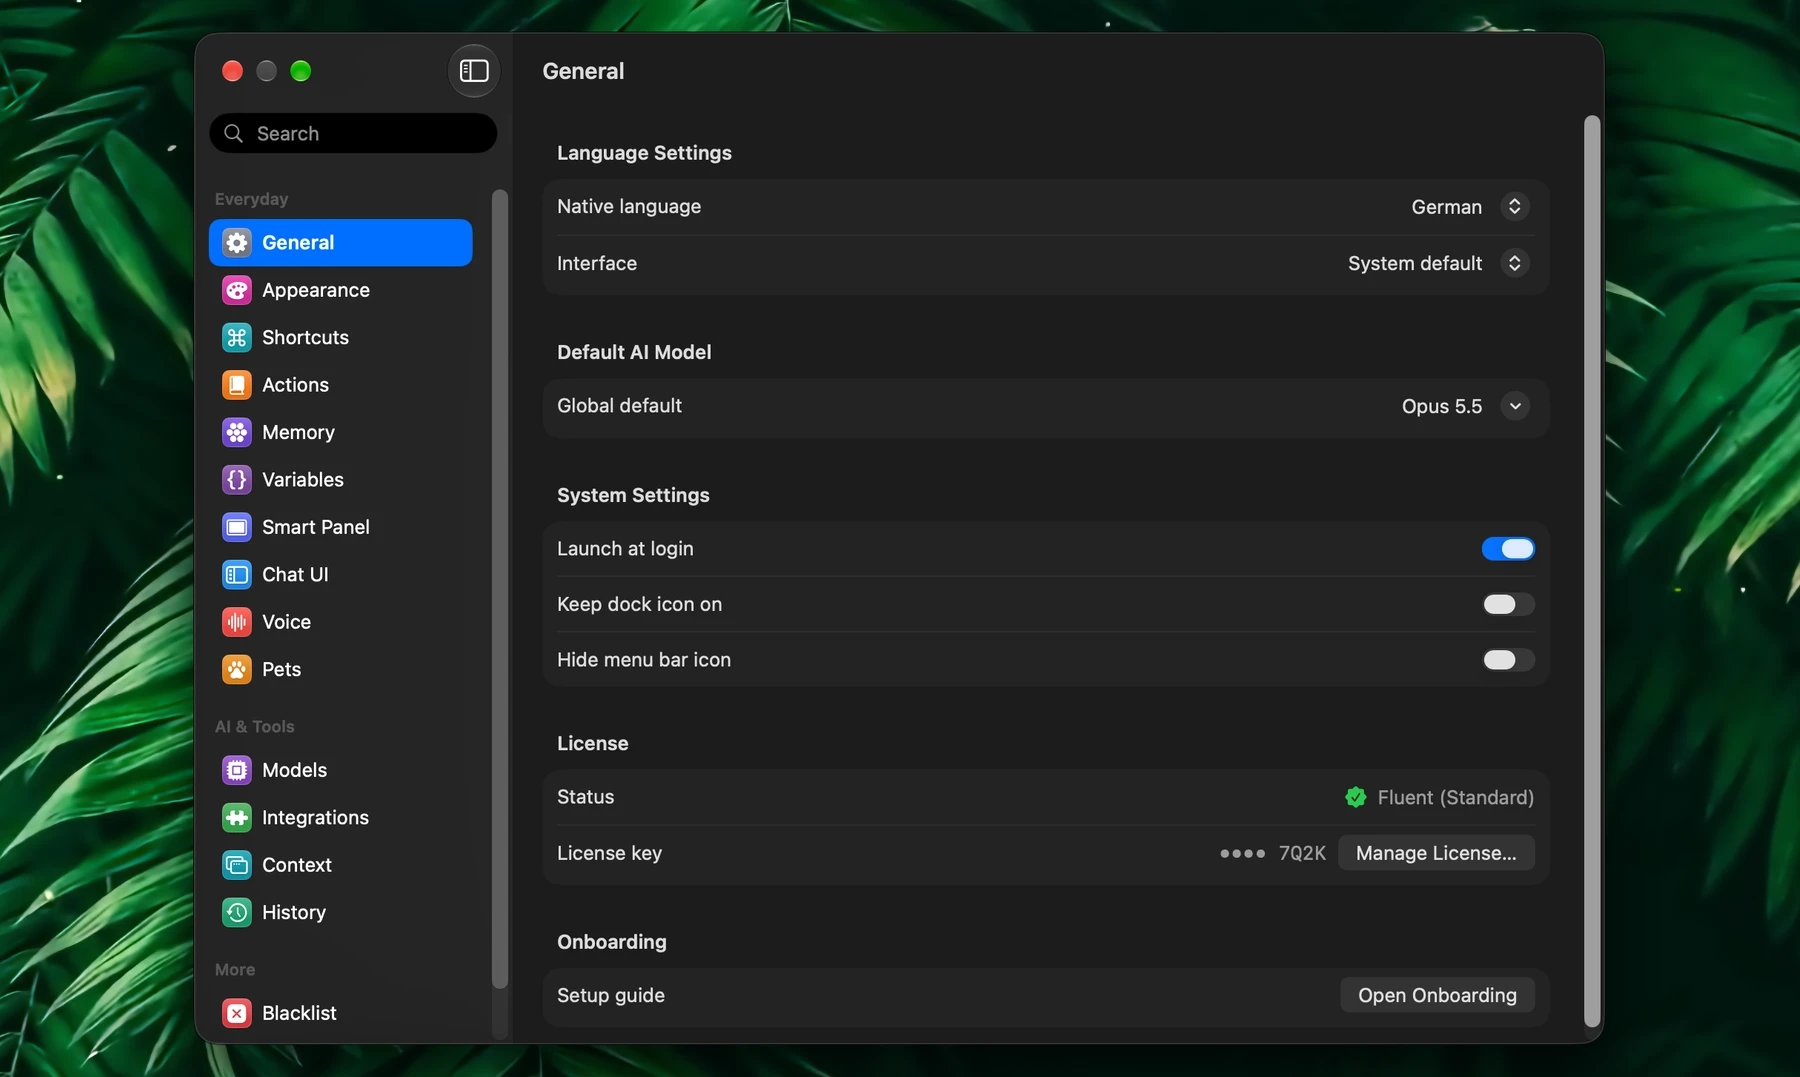Click the sidebar vertical scrollbar

[x=500, y=589]
